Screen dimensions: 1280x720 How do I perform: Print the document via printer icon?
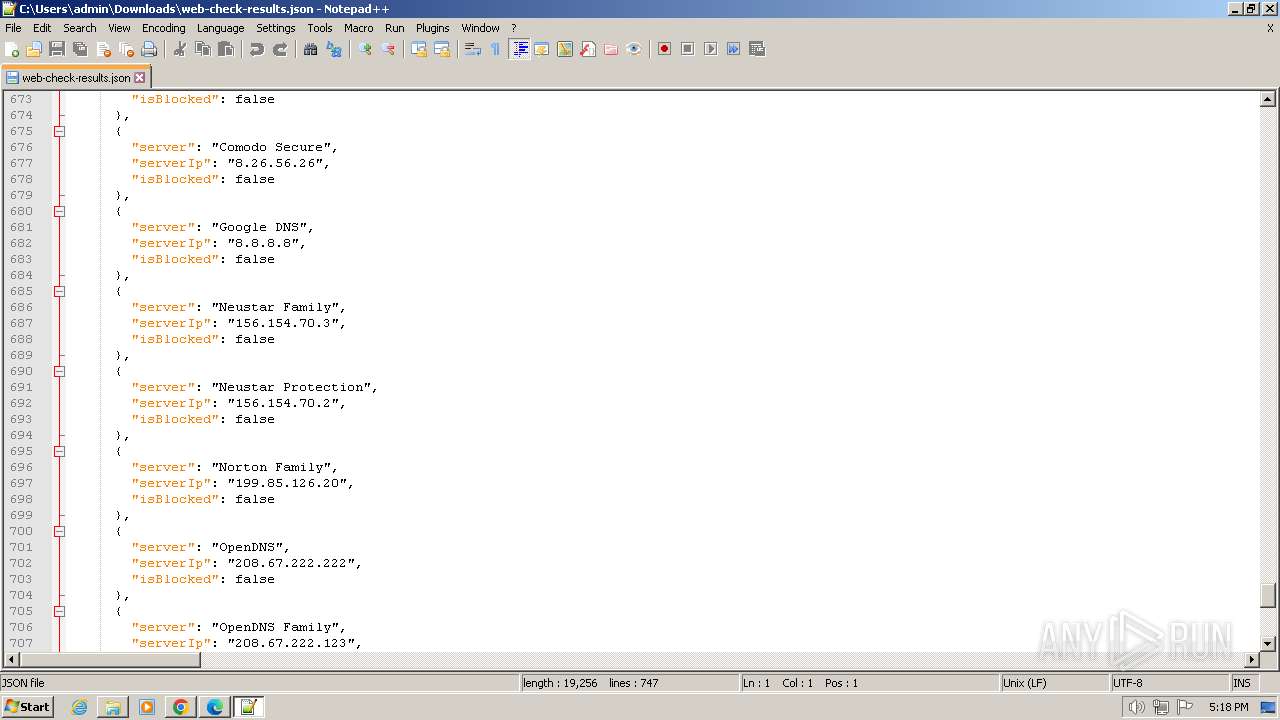click(x=149, y=49)
